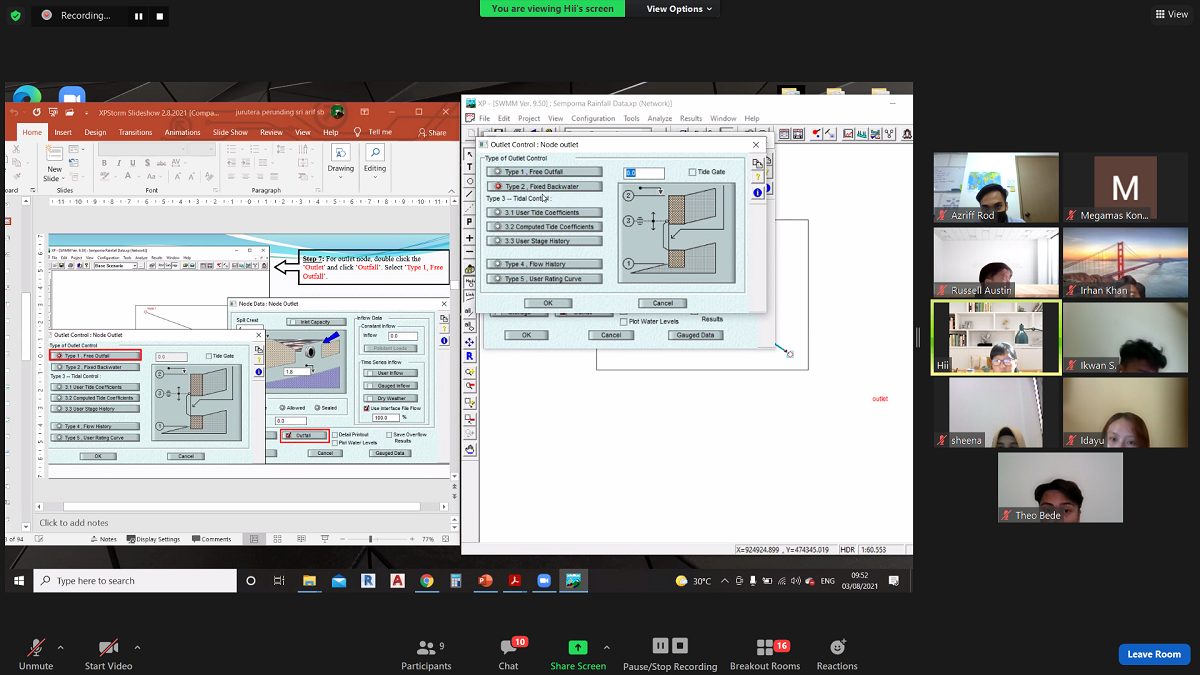The height and width of the screenshot is (675, 1200).
Task: Select 3.1 User Tide Coefficients option
Action: 544,213
